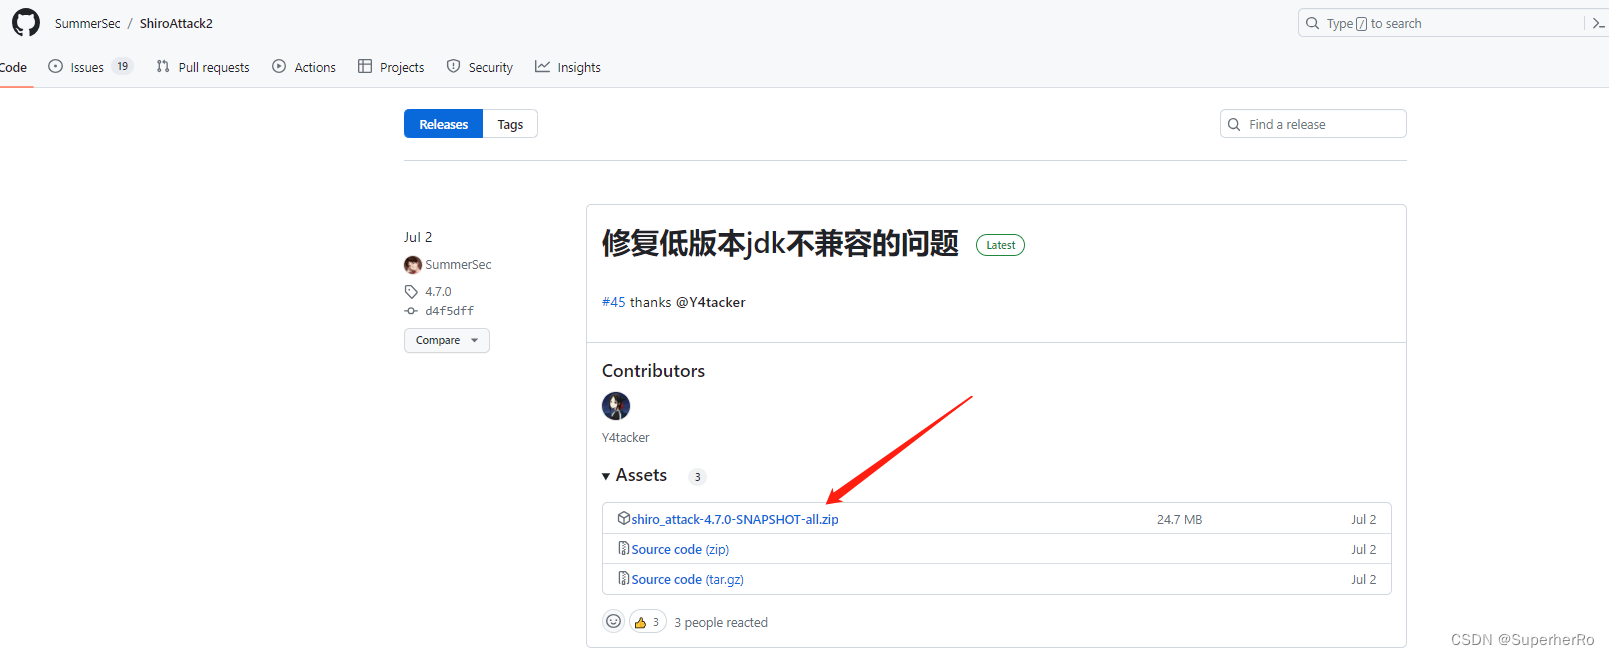The width and height of the screenshot is (1609, 657).
Task: Click the Issues count badge 19
Action: click(x=123, y=67)
